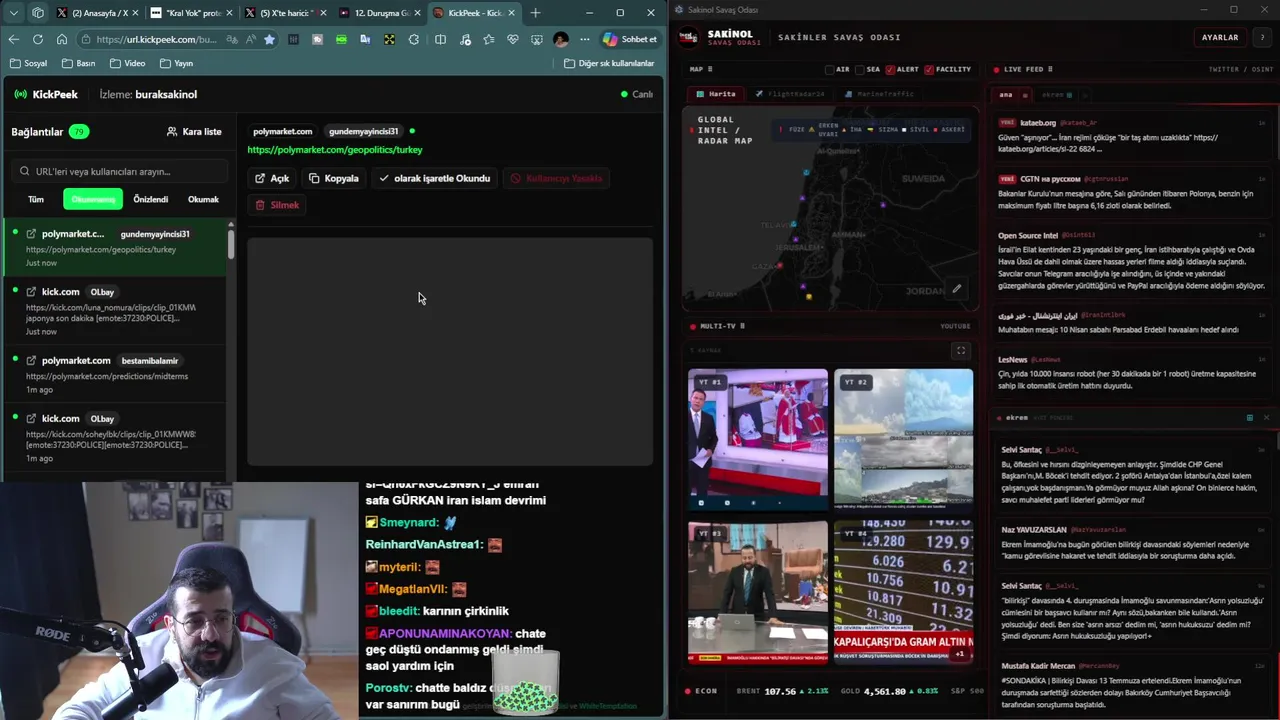Click the Sohbet et Copilot button

click(630, 39)
